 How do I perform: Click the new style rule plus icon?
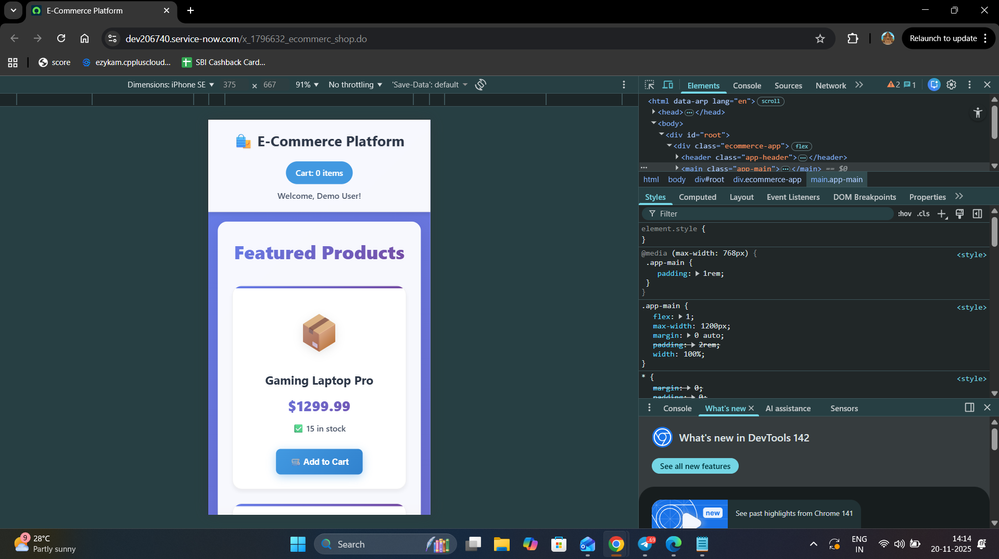[x=942, y=213]
